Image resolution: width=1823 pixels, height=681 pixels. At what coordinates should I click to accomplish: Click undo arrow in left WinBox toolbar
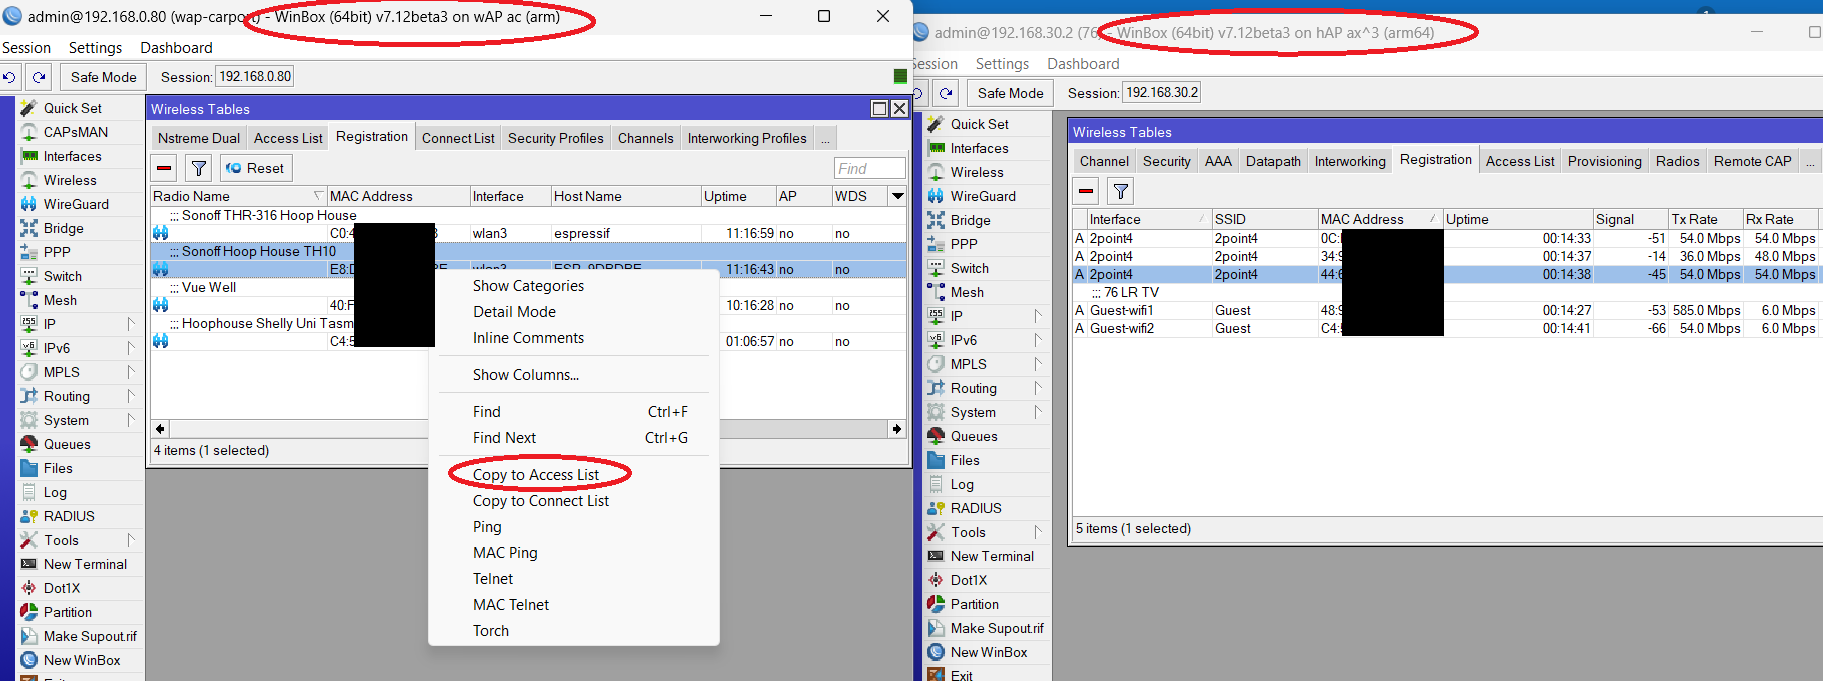pyautogui.click(x=9, y=77)
